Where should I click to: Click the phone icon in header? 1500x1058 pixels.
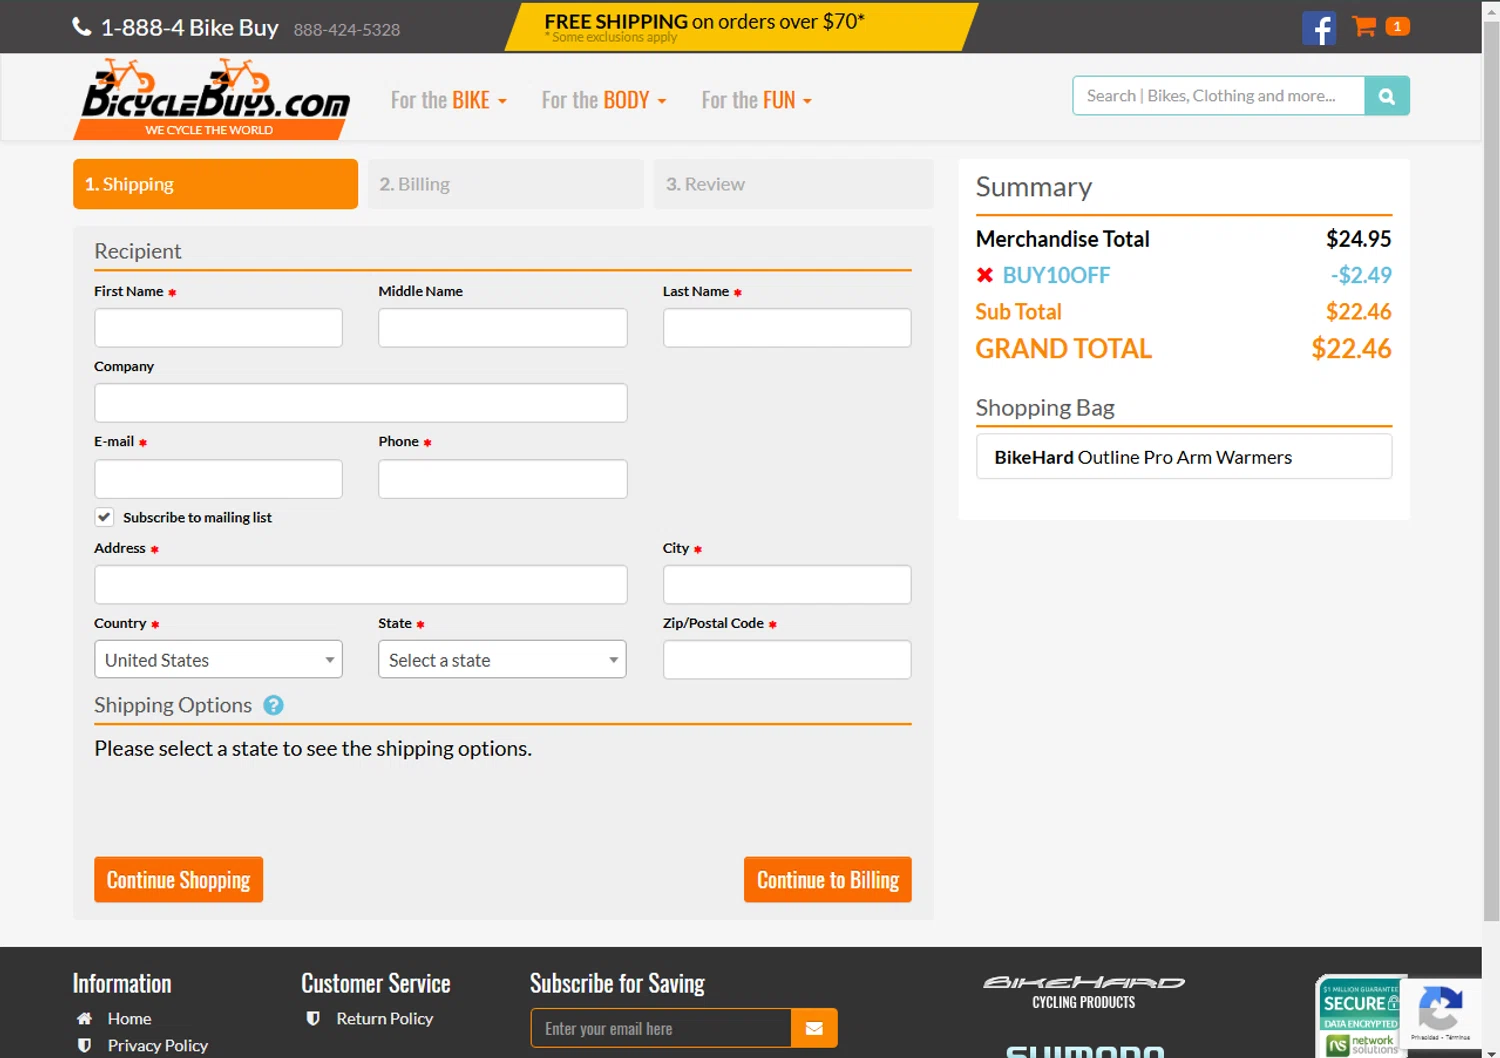82,27
